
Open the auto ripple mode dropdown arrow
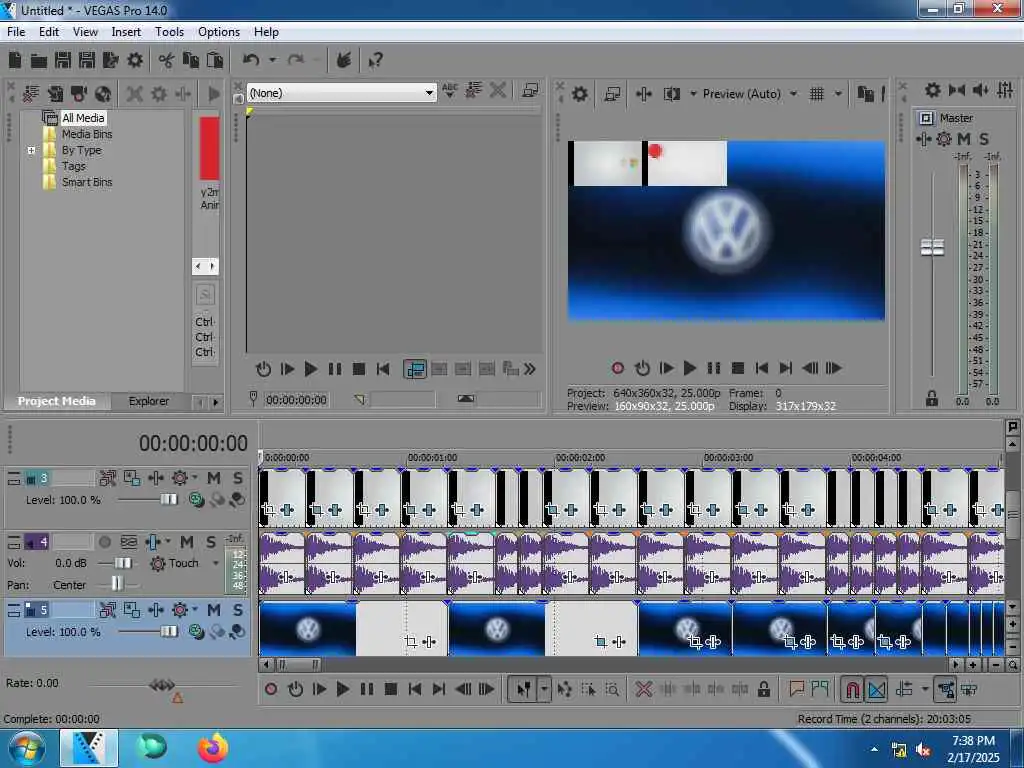coord(925,689)
